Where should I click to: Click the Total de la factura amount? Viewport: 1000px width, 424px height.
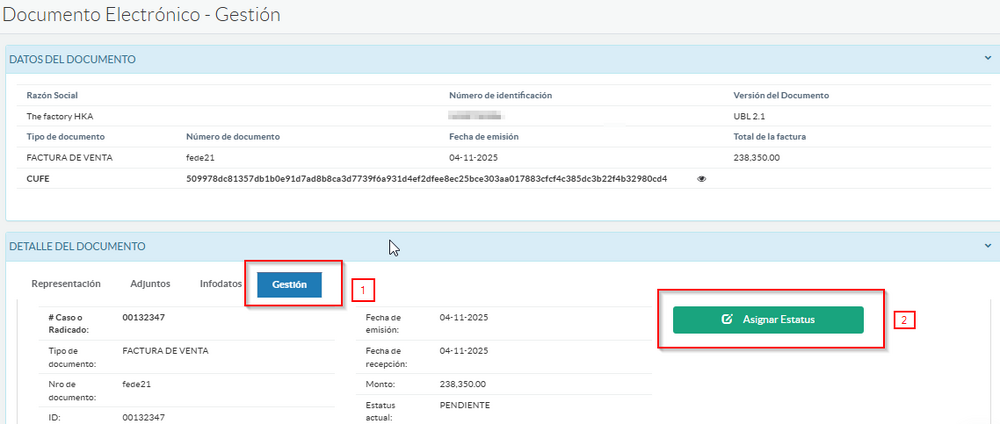click(756, 158)
